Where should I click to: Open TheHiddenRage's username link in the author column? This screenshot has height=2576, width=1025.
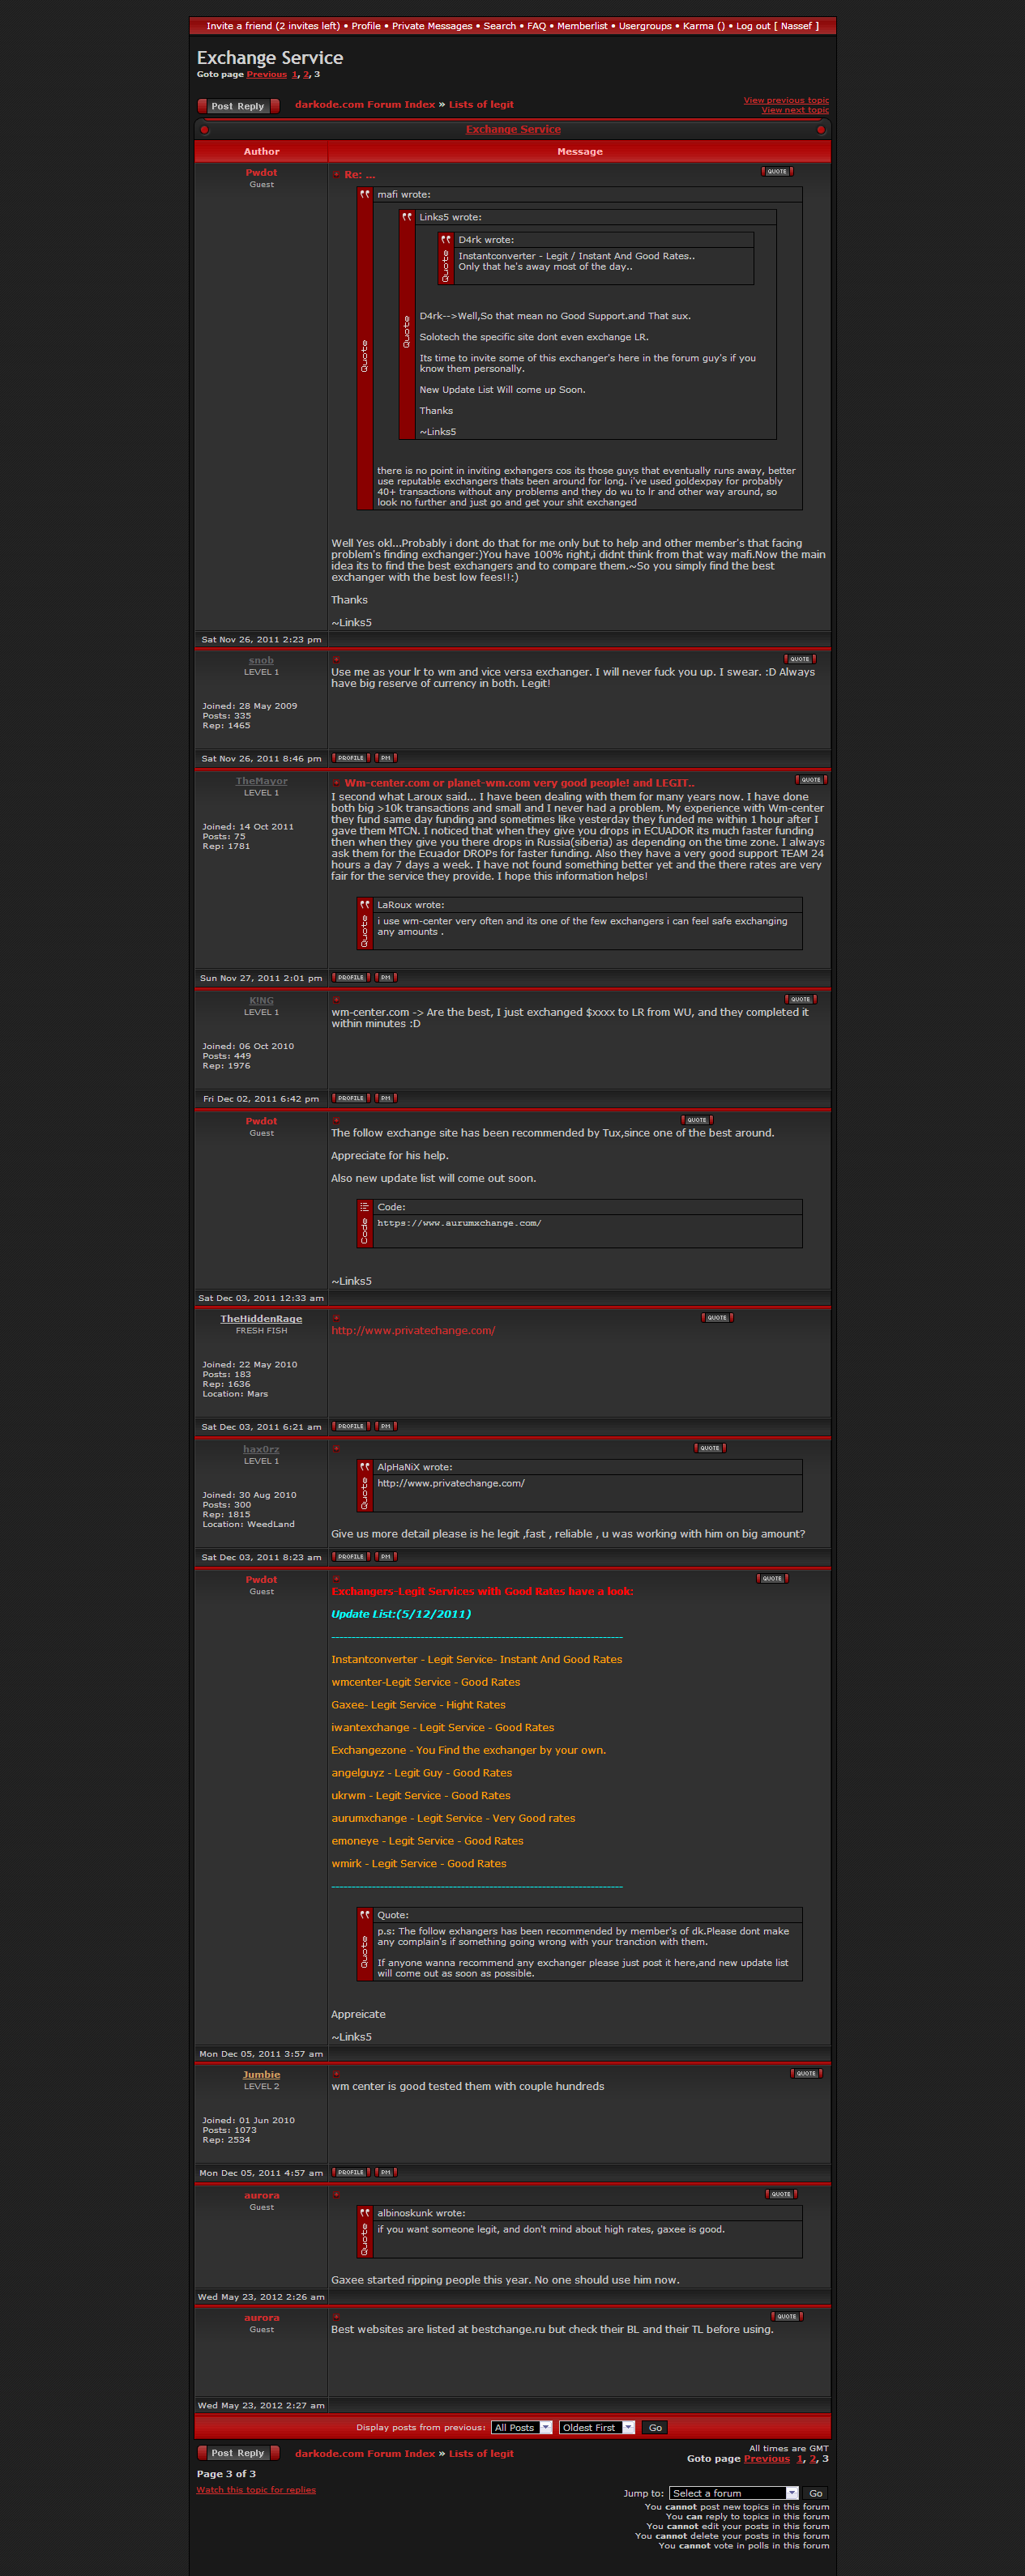point(261,1318)
